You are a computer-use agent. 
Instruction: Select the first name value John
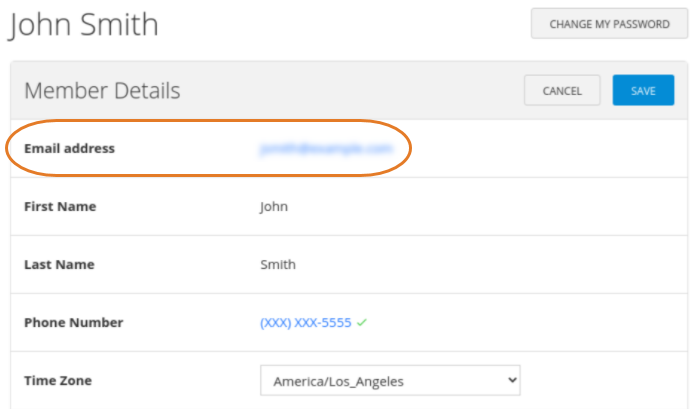[x=274, y=206]
